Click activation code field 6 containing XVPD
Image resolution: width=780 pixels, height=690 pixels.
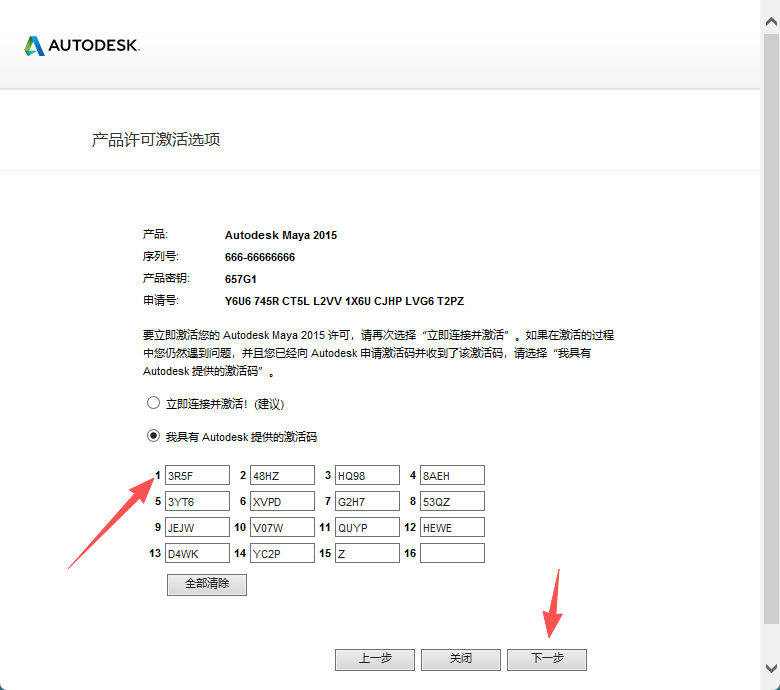tap(283, 501)
